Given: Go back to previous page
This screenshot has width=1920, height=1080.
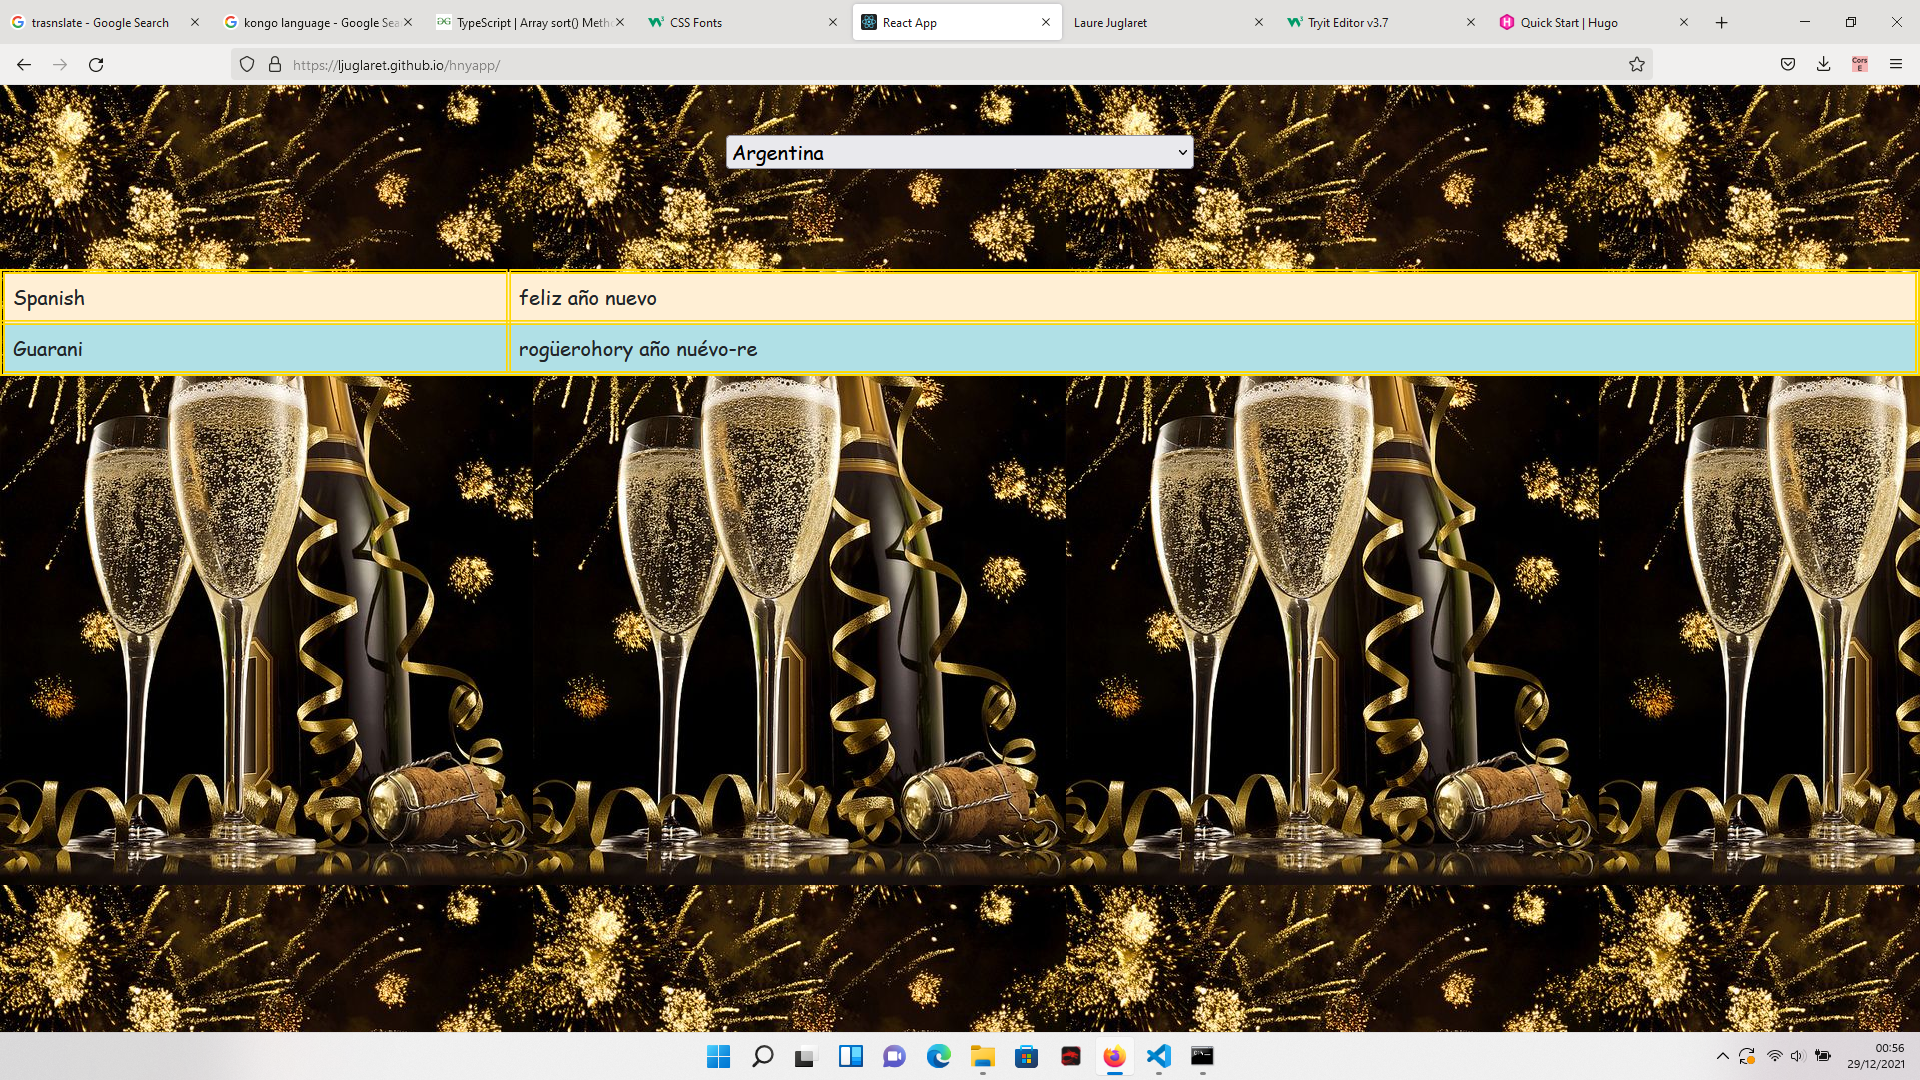Looking at the screenshot, I should click(x=24, y=65).
